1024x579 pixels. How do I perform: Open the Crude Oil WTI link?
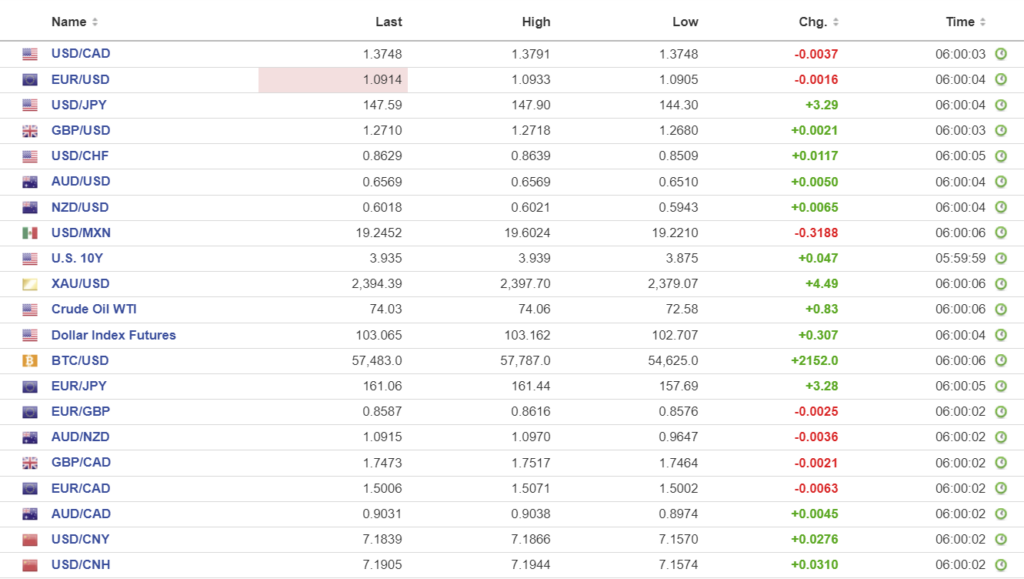[94, 309]
